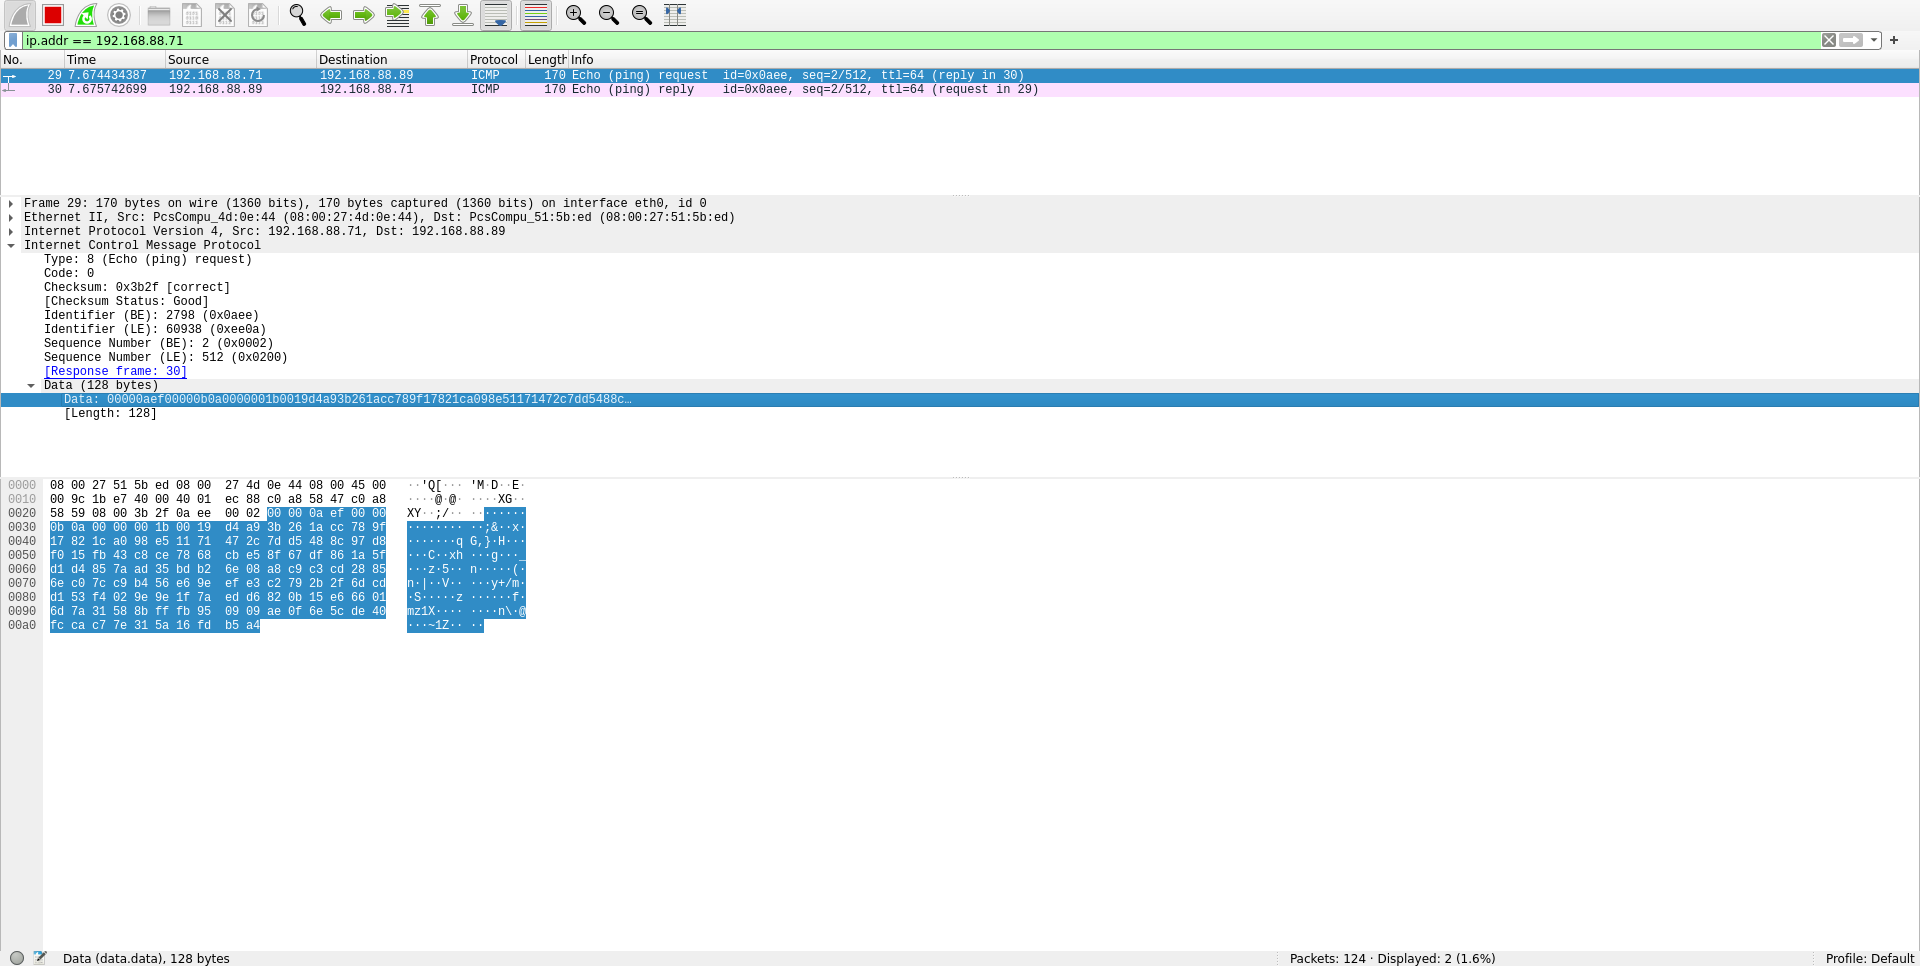Jump to first packet icon
The image size is (1920, 966).
pyautogui.click(x=430, y=15)
